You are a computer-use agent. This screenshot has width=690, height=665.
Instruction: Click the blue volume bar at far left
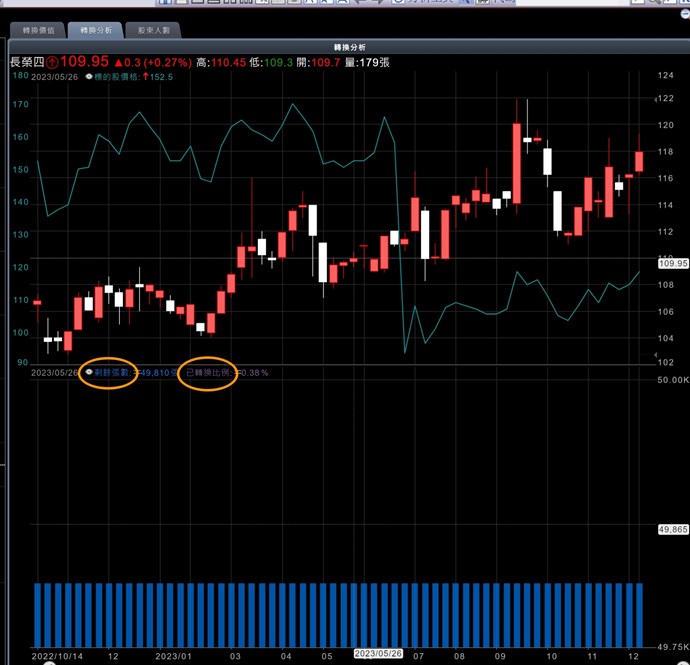tap(39, 613)
